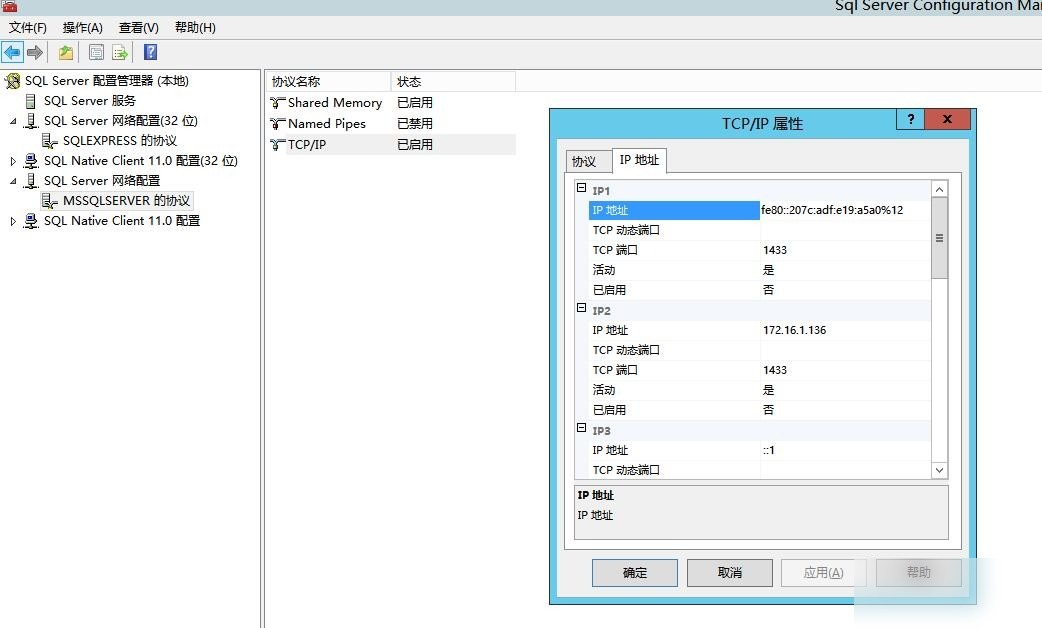Collapse the SQL Server 网络配置 node
The height and width of the screenshot is (628, 1042).
(13, 181)
